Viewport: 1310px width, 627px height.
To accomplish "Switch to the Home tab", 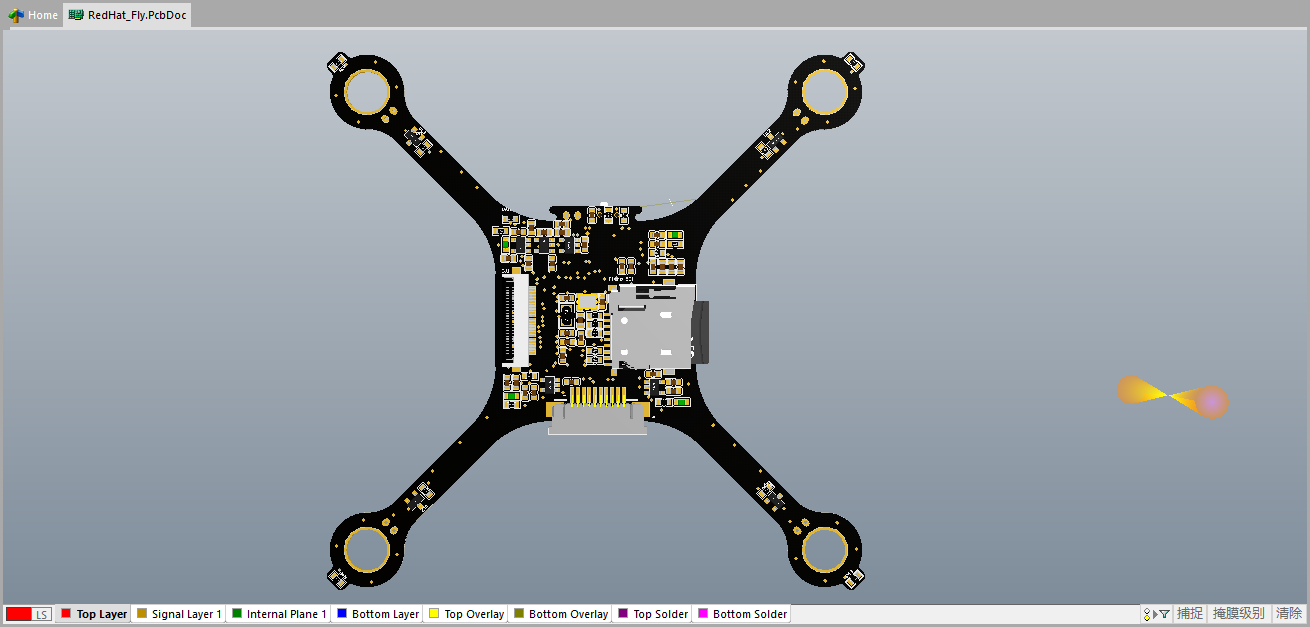I will tap(33, 15).
